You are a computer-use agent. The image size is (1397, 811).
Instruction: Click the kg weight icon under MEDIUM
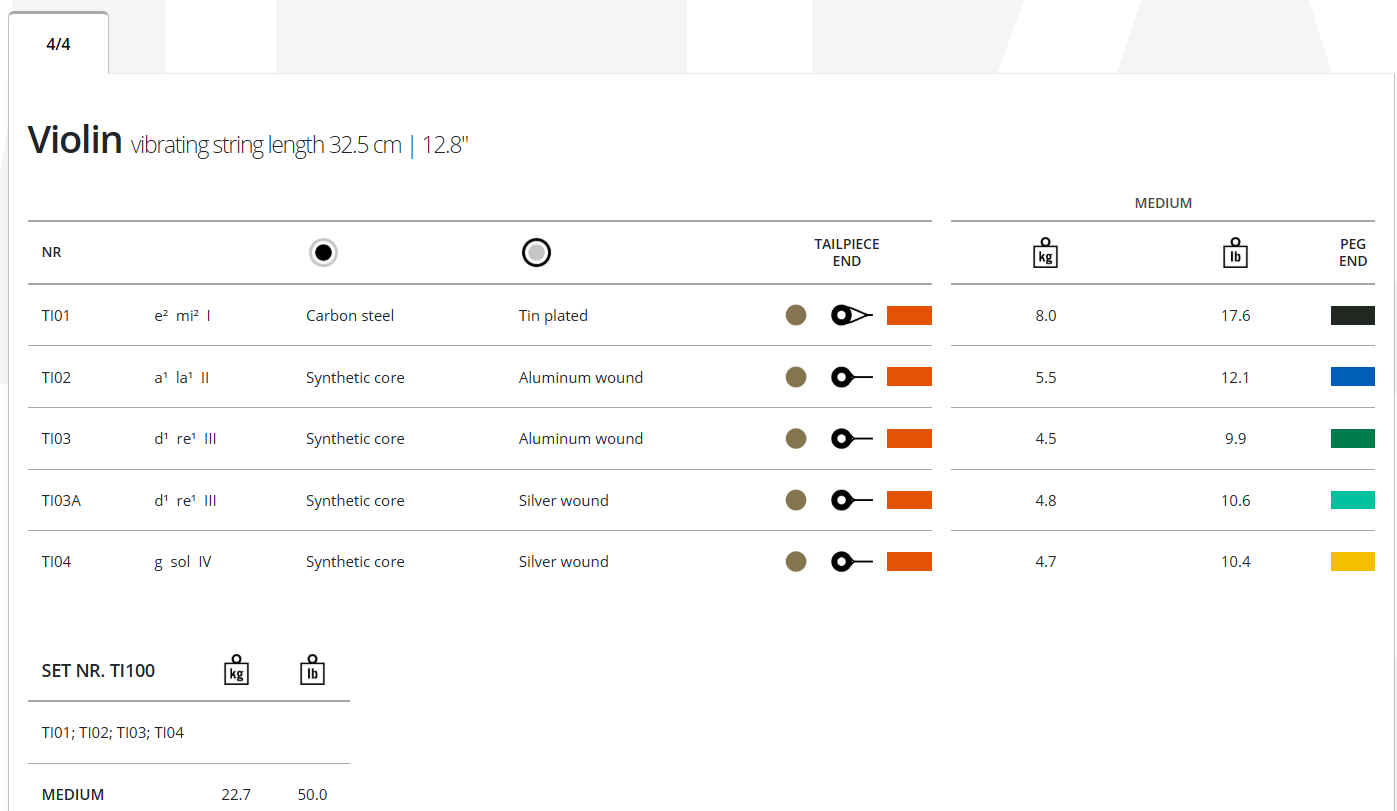[1045, 253]
